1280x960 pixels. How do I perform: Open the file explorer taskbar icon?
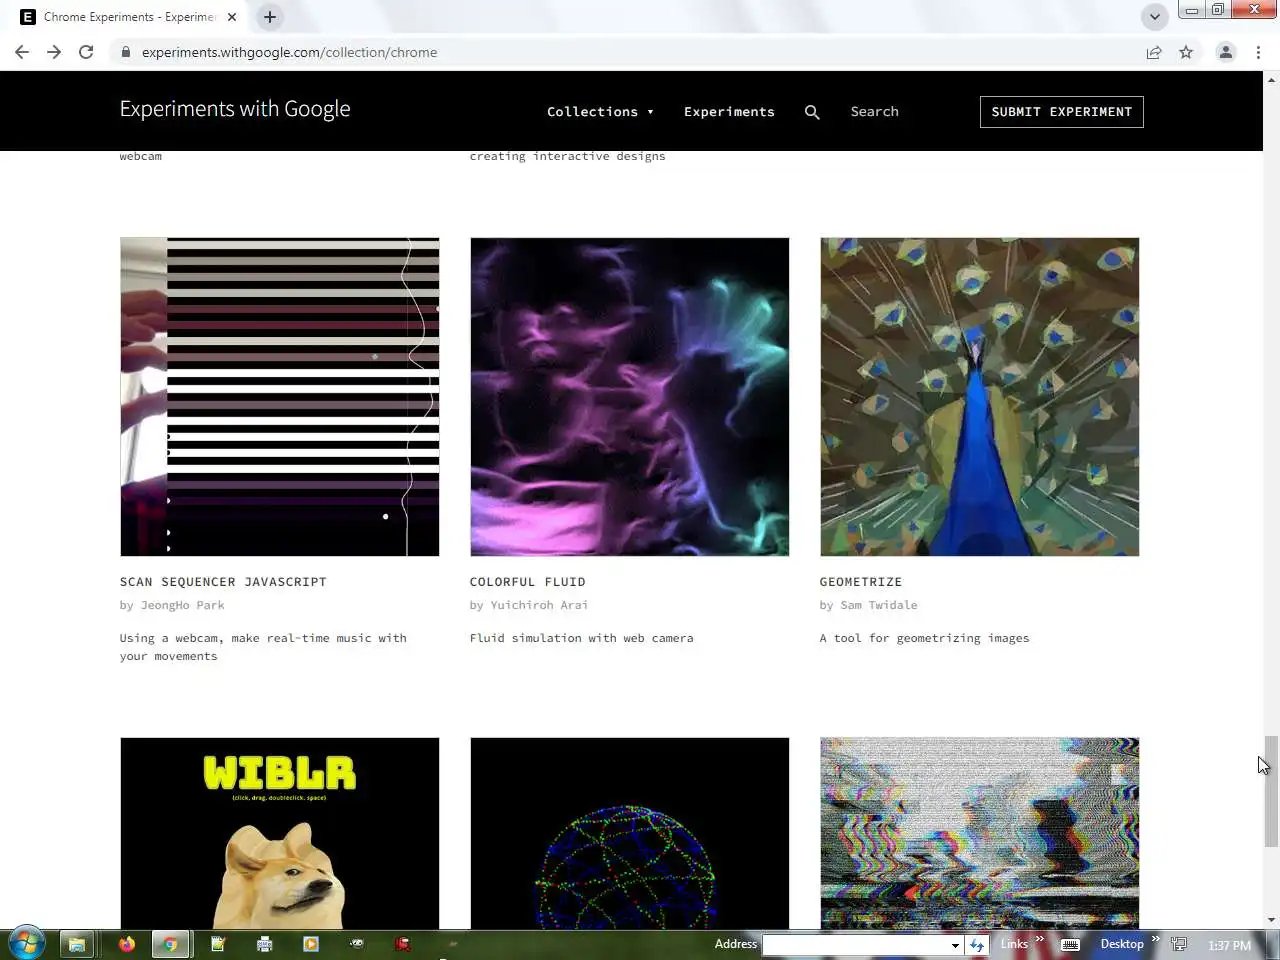(77, 943)
